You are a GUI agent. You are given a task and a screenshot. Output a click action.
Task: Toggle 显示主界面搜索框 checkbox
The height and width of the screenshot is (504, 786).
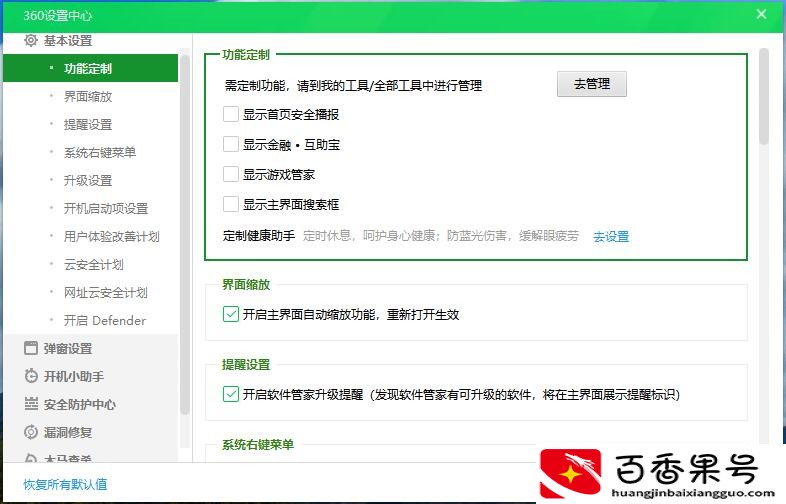coord(231,204)
